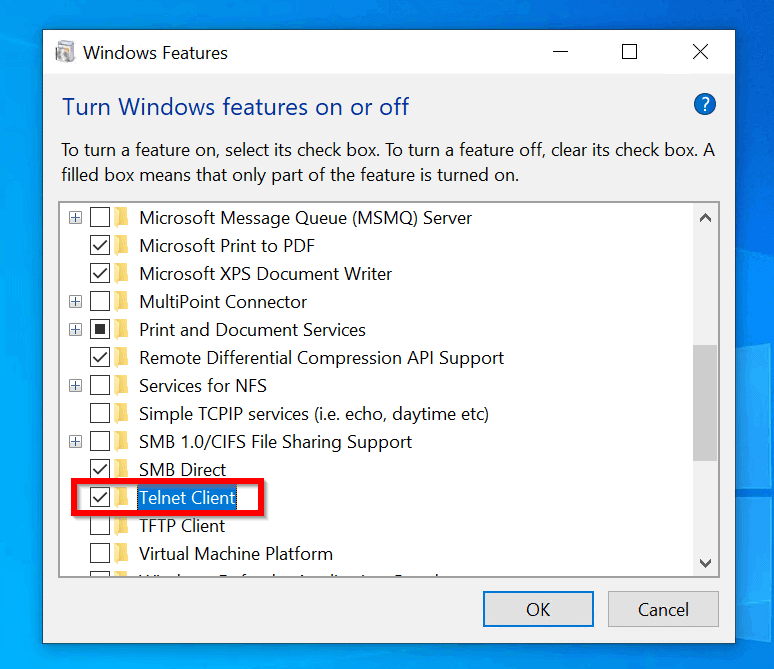Viewport: 774px width, 669px height.
Task: Click the scrollbar up arrow
Action: pyautogui.click(x=705, y=218)
